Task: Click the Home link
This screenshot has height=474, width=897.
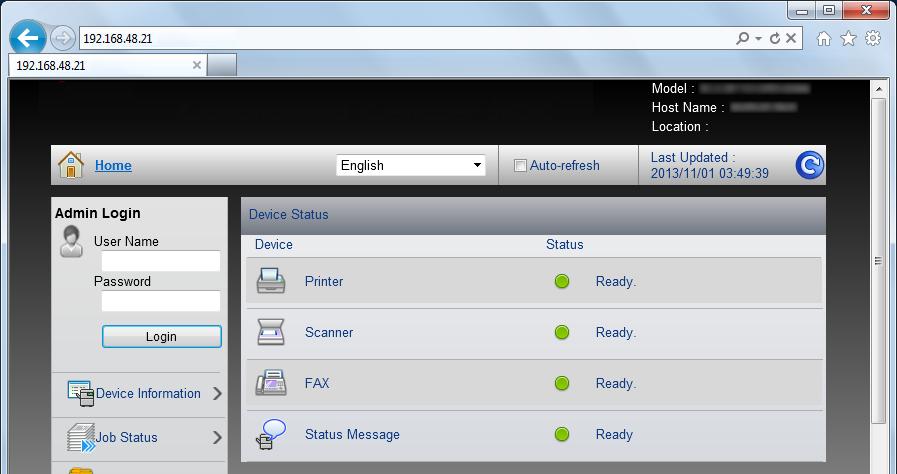Action: (x=113, y=165)
